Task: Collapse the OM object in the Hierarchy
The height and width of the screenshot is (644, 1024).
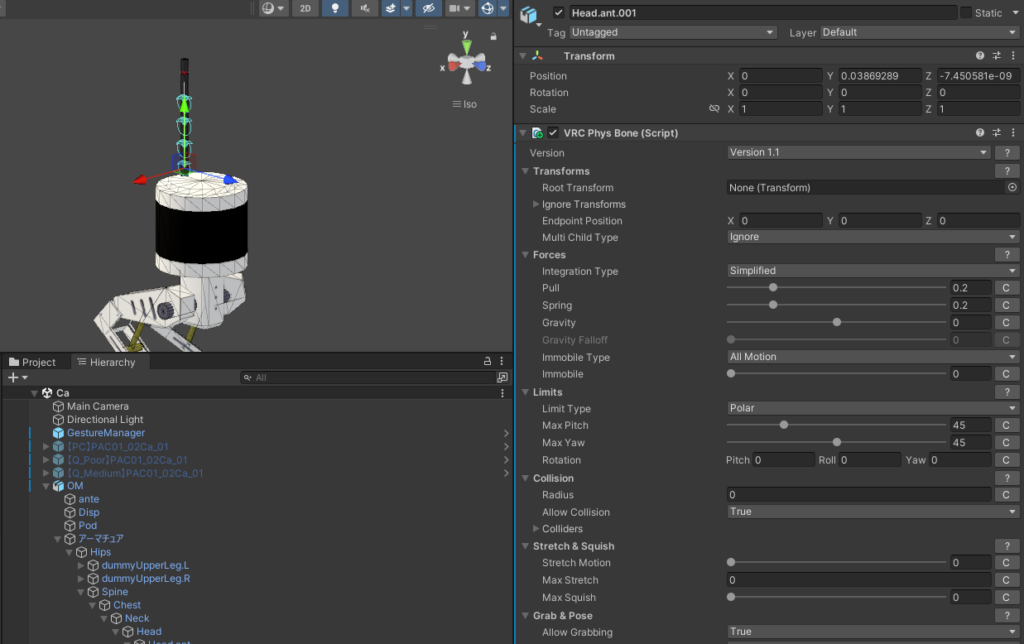Action: tap(46, 485)
